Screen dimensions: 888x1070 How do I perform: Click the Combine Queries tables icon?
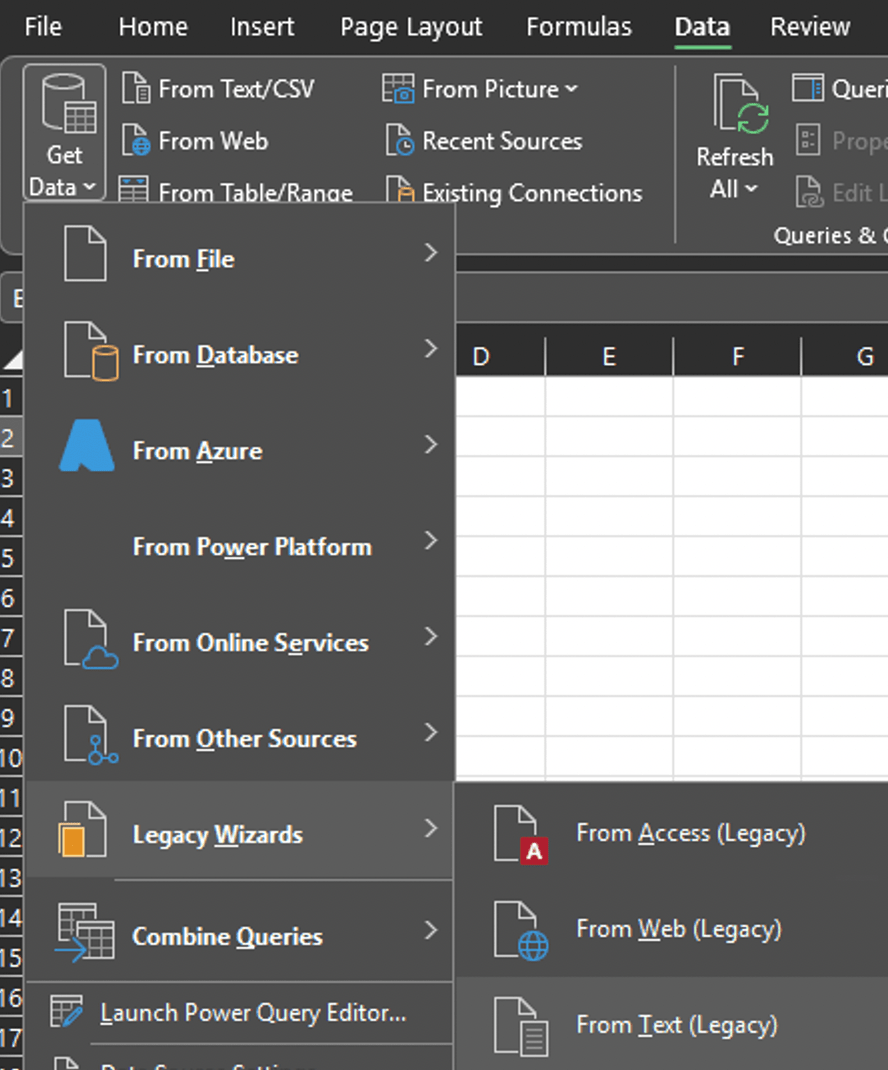85,932
